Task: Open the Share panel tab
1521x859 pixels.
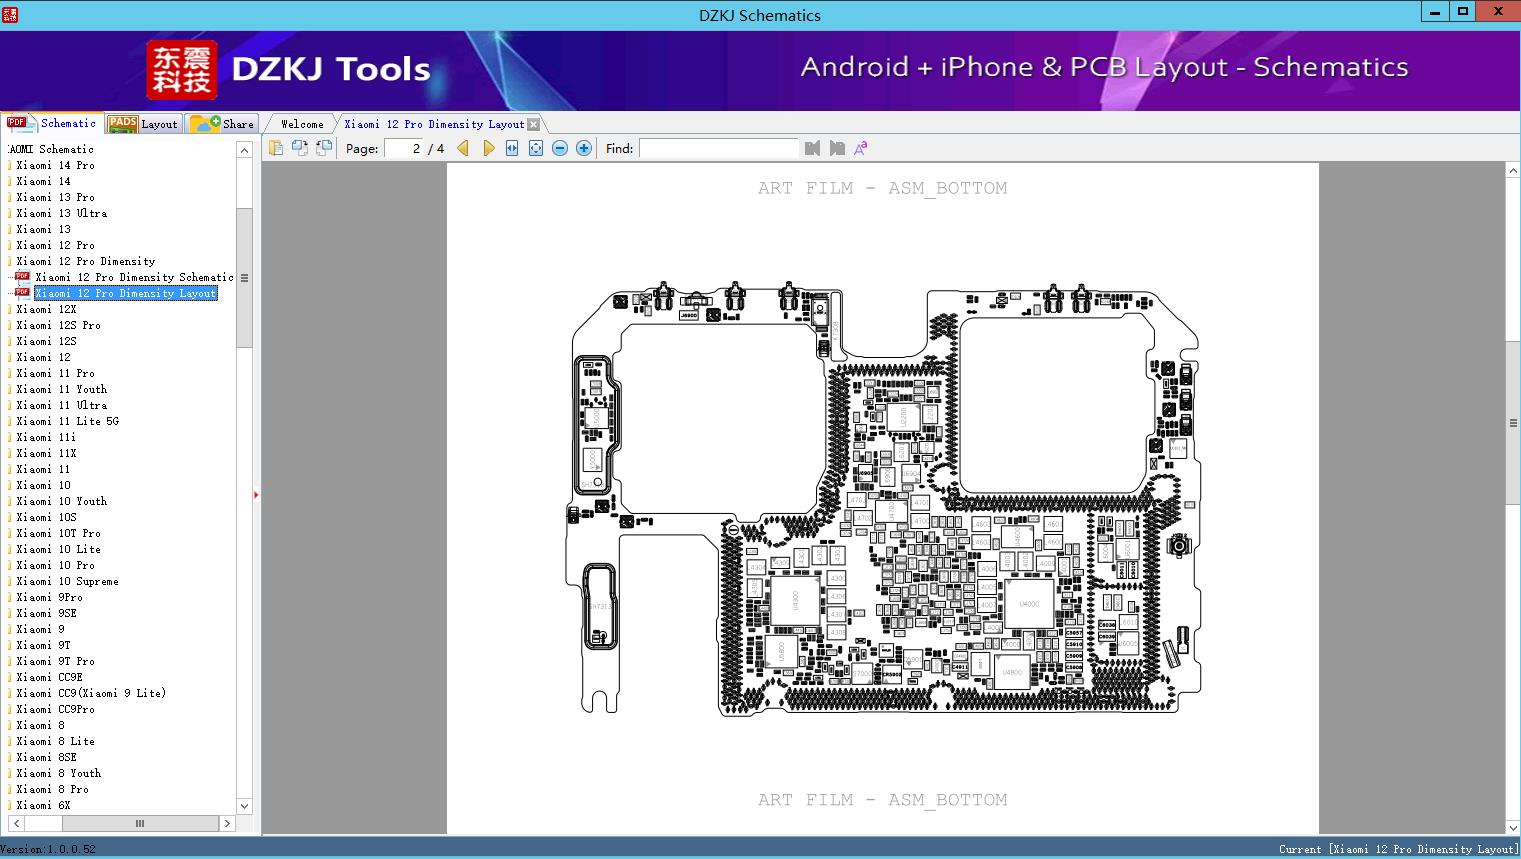Action: (222, 124)
